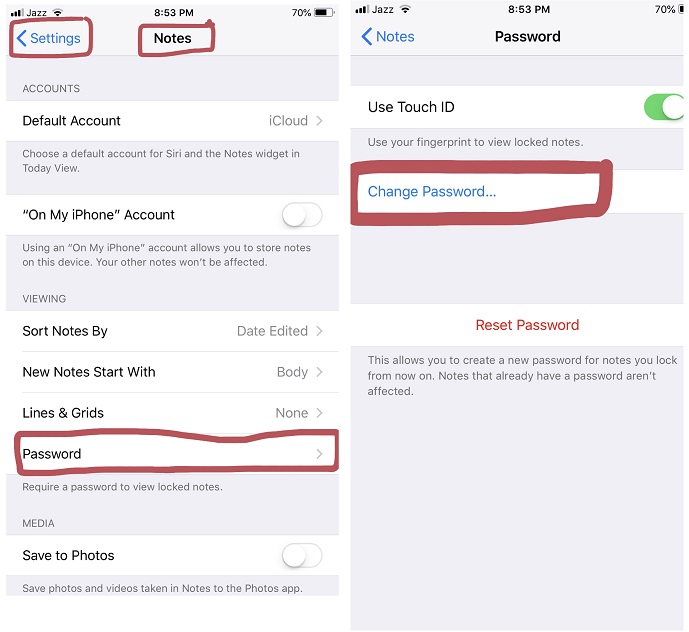This screenshot has height=632, width=689.
Task: Tap the back chevron beside Settings
Action: pos(22,38)
